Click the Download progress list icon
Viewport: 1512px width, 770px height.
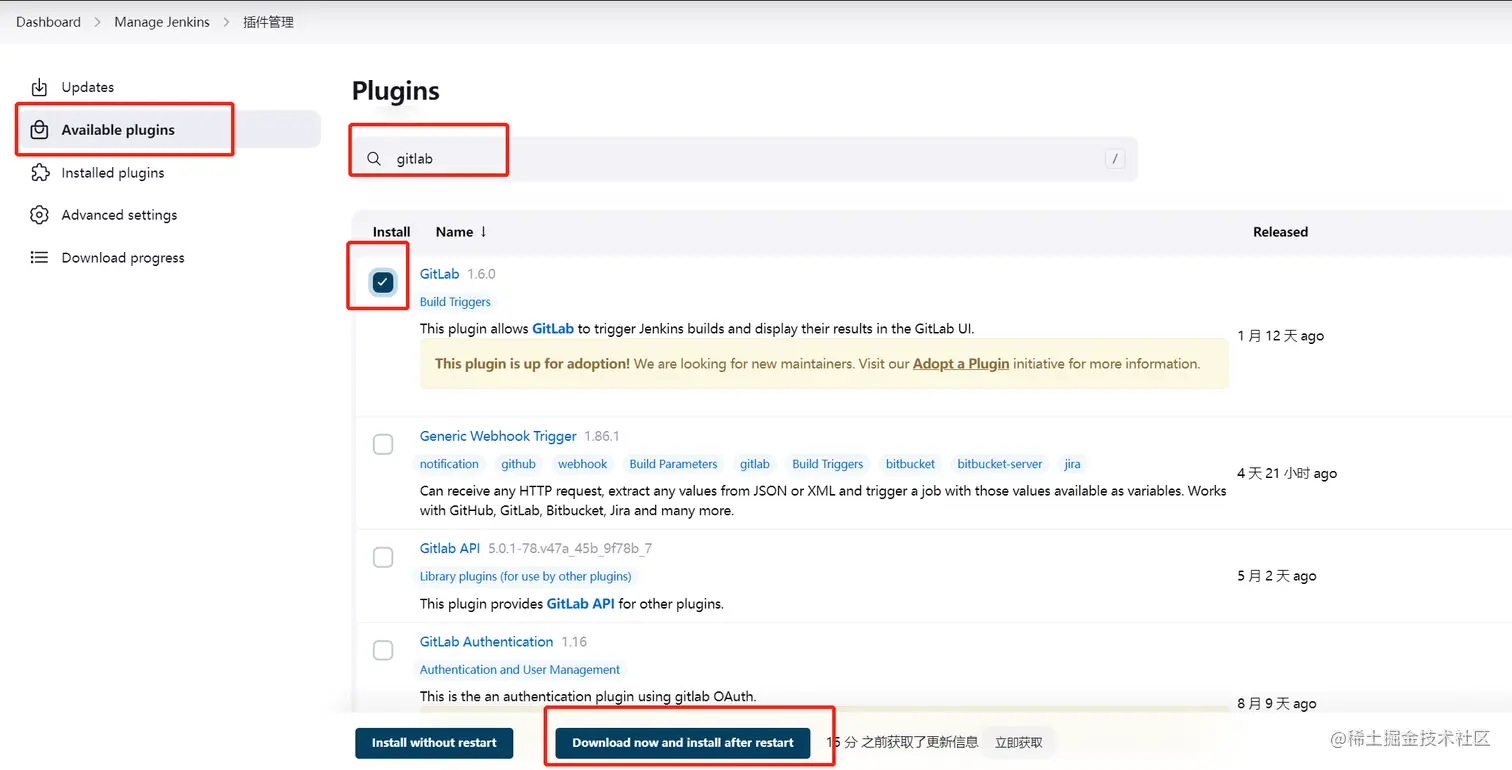tap(39, 258)
